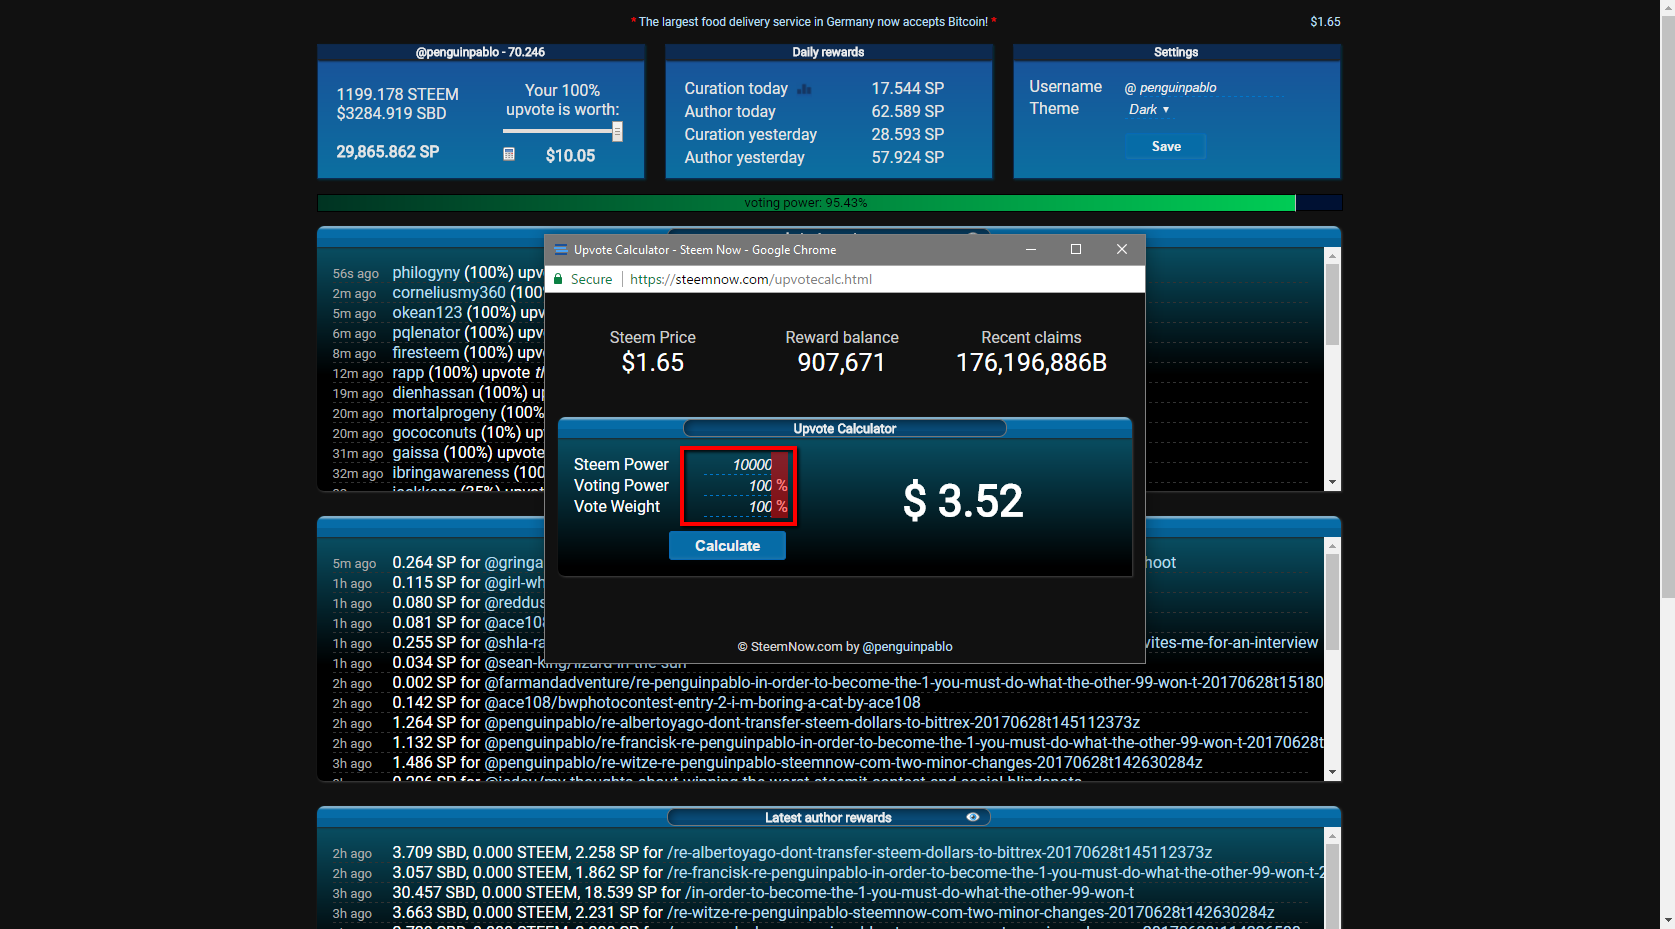The width and height of the screenshot is (1675, 929).
Task: Open the @ace108 bwphotocontest curation reward link
Action: (x=702, y=702)
